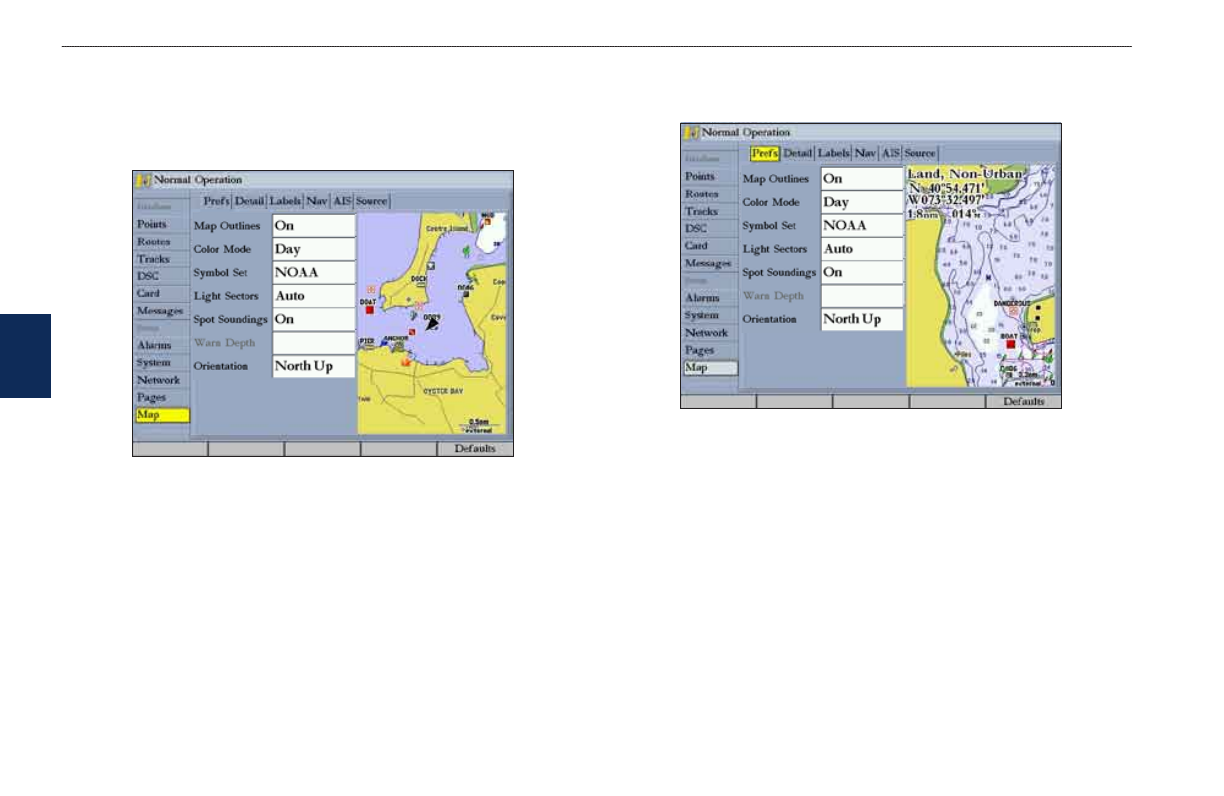This screenshot has width=1224, height=796.
Task: Open Messages in the Land Non-Urban screen sidebar
Action: click(x=710, y=263)
